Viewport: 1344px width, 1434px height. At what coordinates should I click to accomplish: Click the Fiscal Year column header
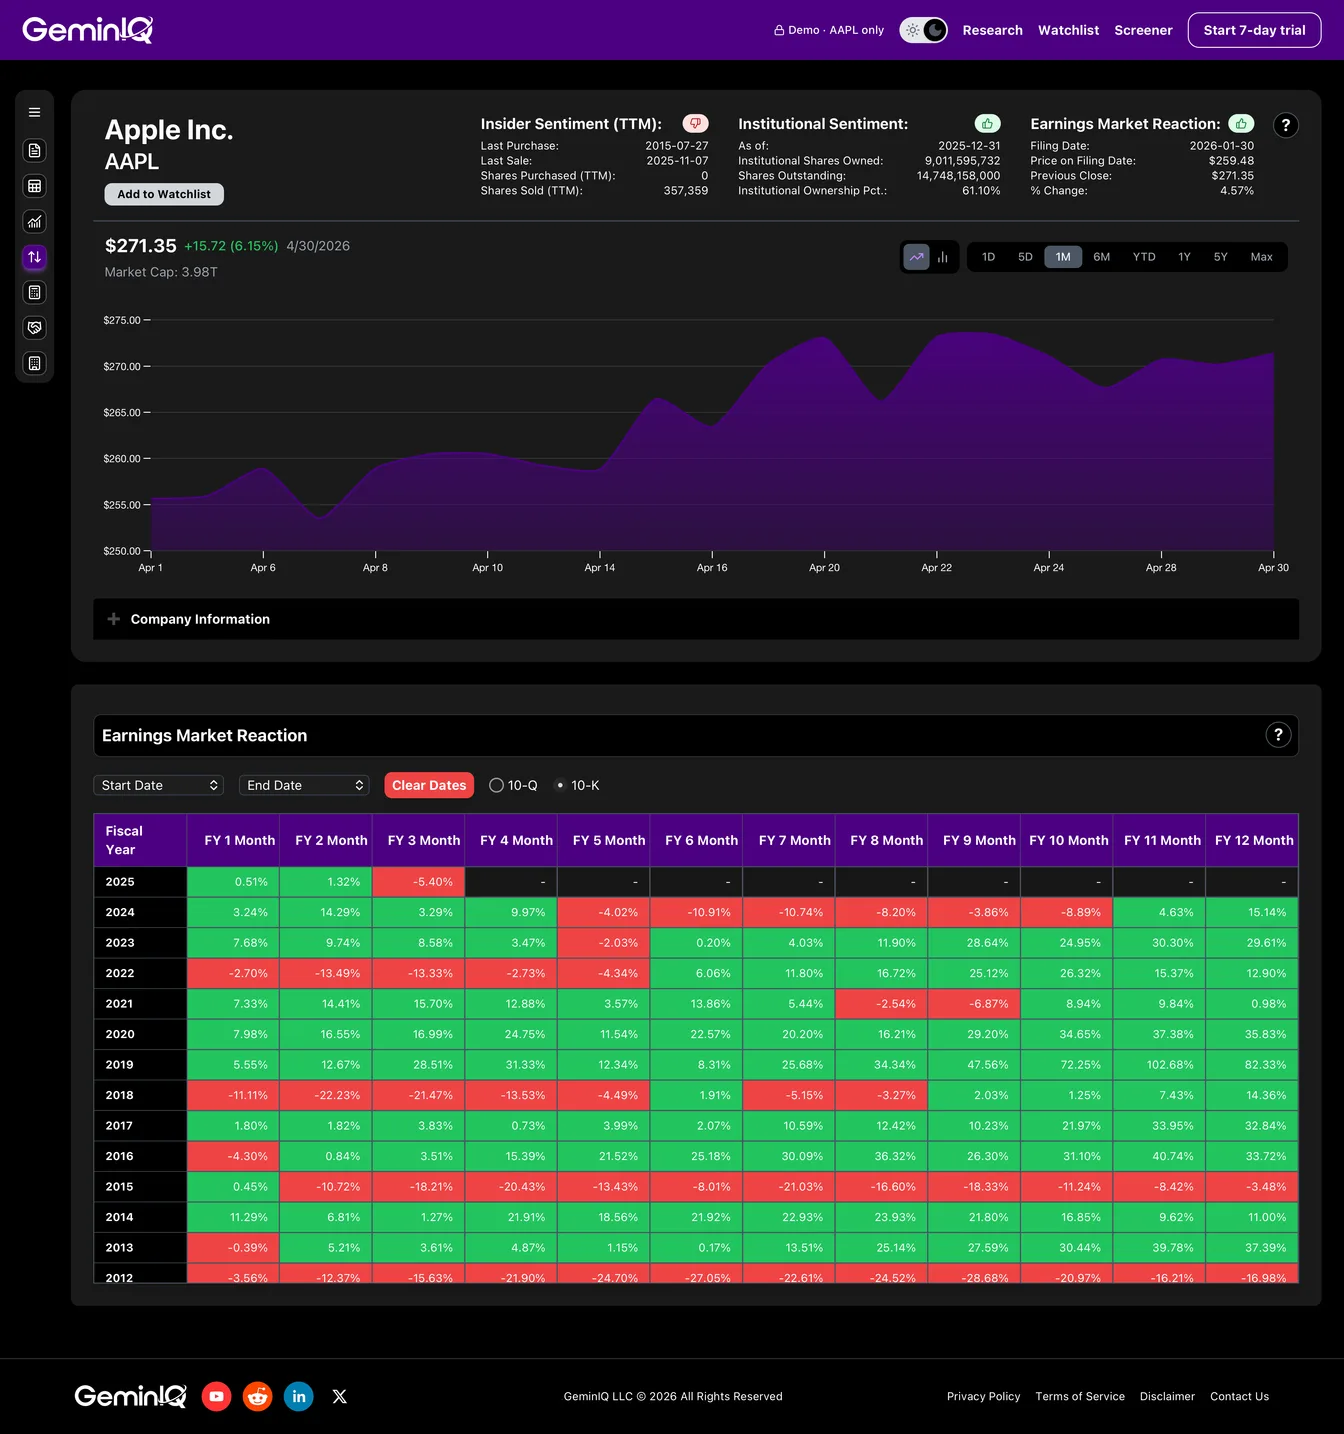tap(140, 840)
